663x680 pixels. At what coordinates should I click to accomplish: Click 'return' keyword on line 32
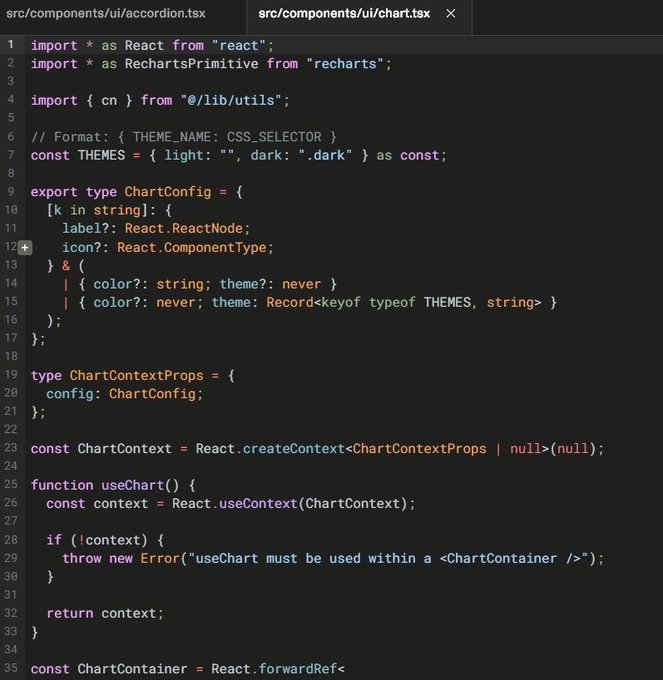tap(70, 614)
